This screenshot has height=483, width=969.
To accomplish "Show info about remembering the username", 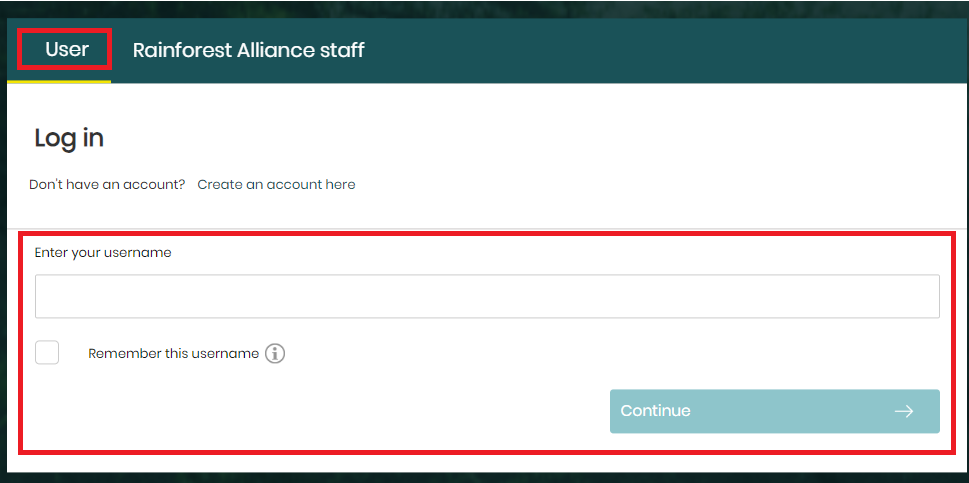I will tap(275, 354).
